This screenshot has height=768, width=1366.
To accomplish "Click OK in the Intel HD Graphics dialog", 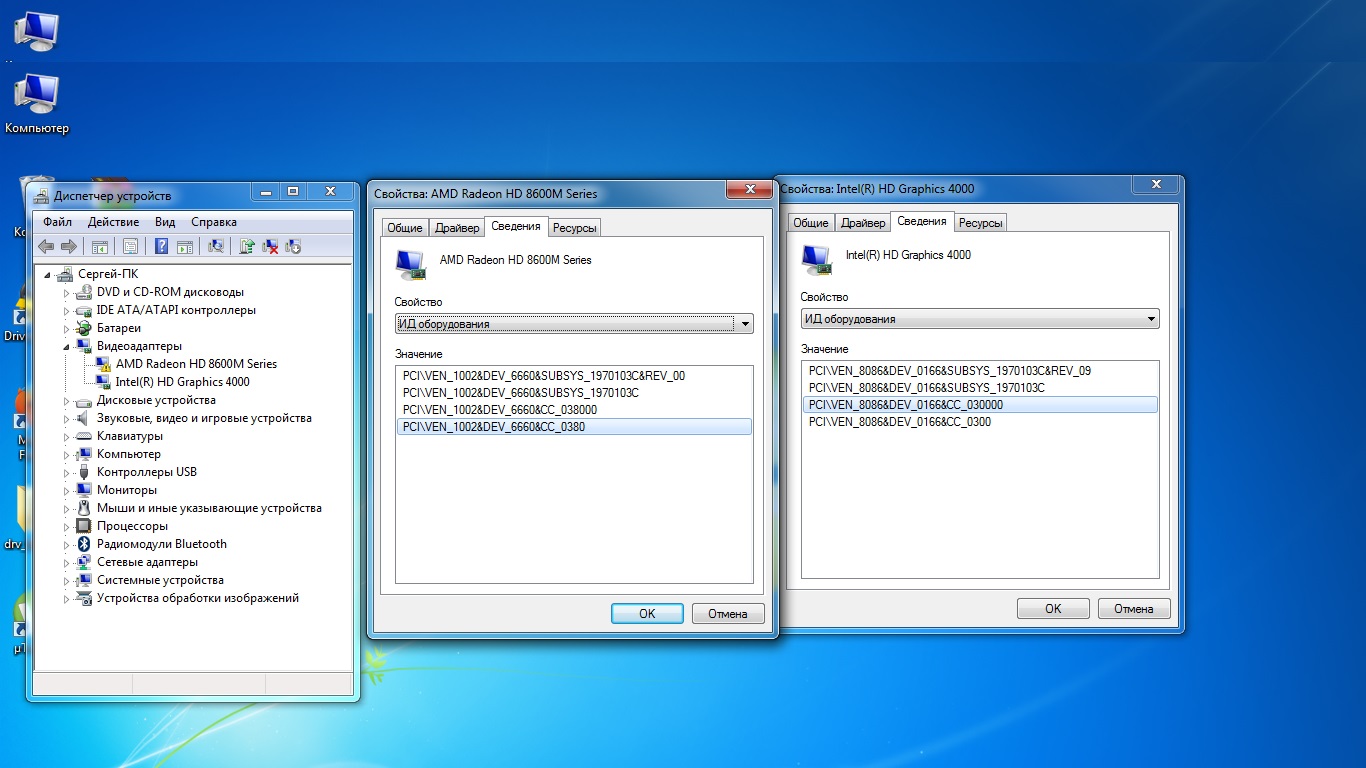I will [1053, 608].
